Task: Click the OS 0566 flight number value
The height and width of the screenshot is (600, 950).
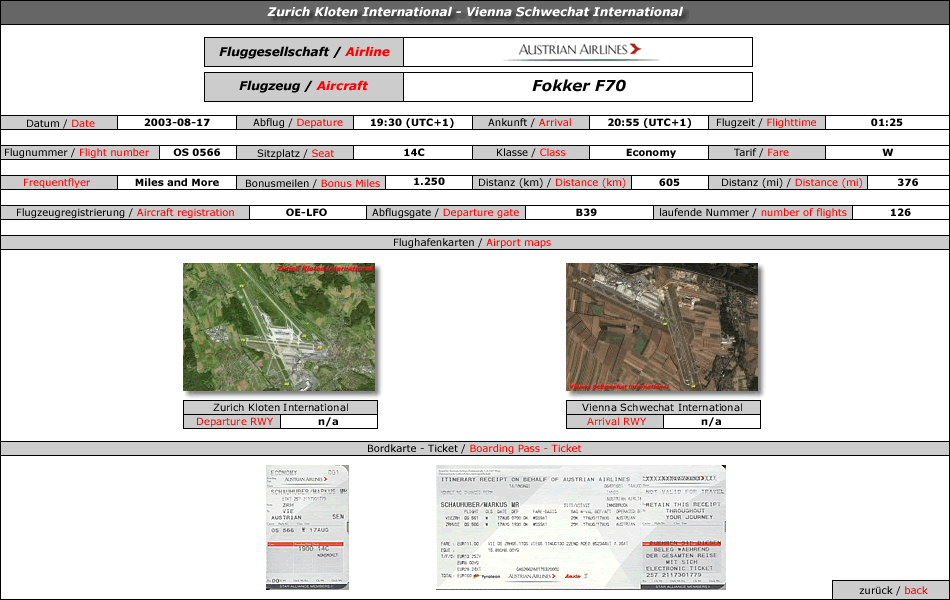Action: [197, 153]
